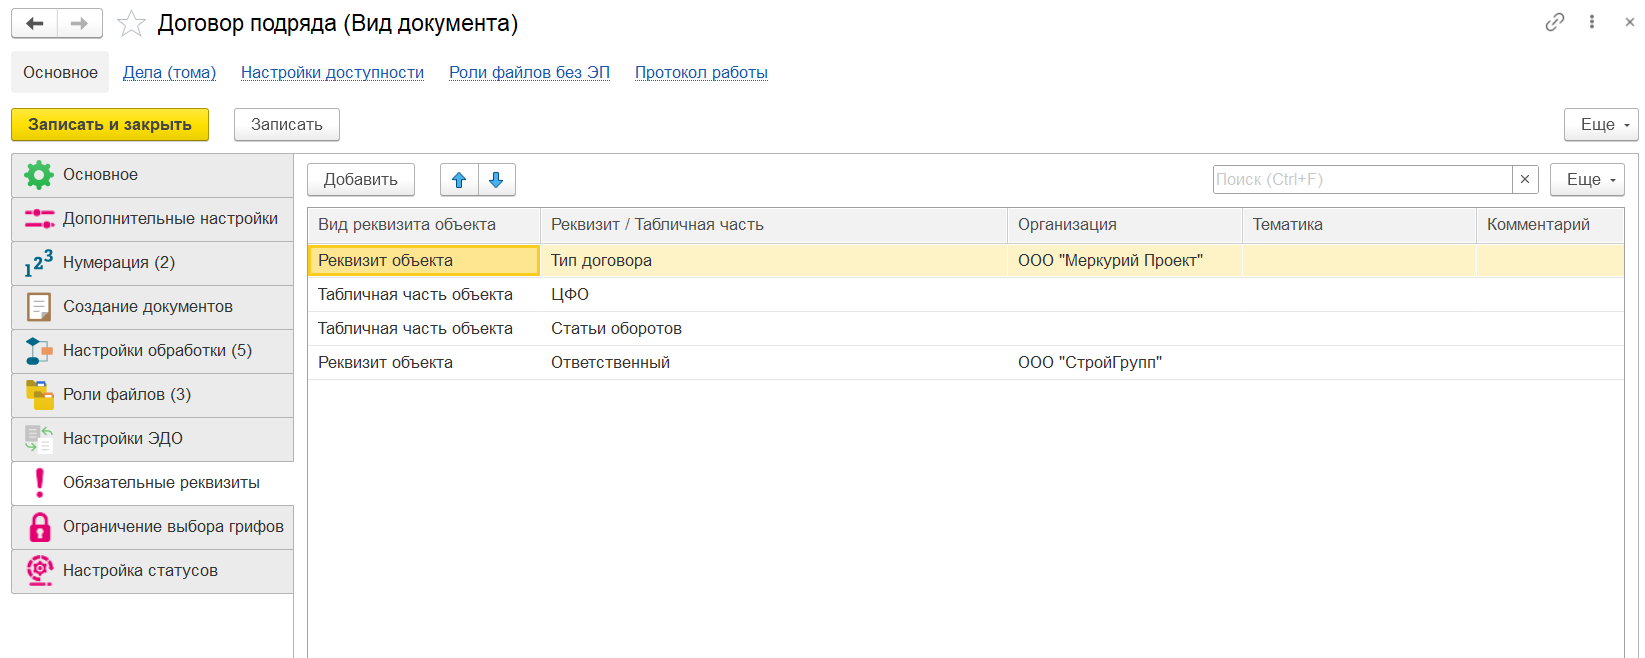This screenshot has height=658, width=1645.
Task: Open the three-dot options menu
Action: (x=1592, y=22)
